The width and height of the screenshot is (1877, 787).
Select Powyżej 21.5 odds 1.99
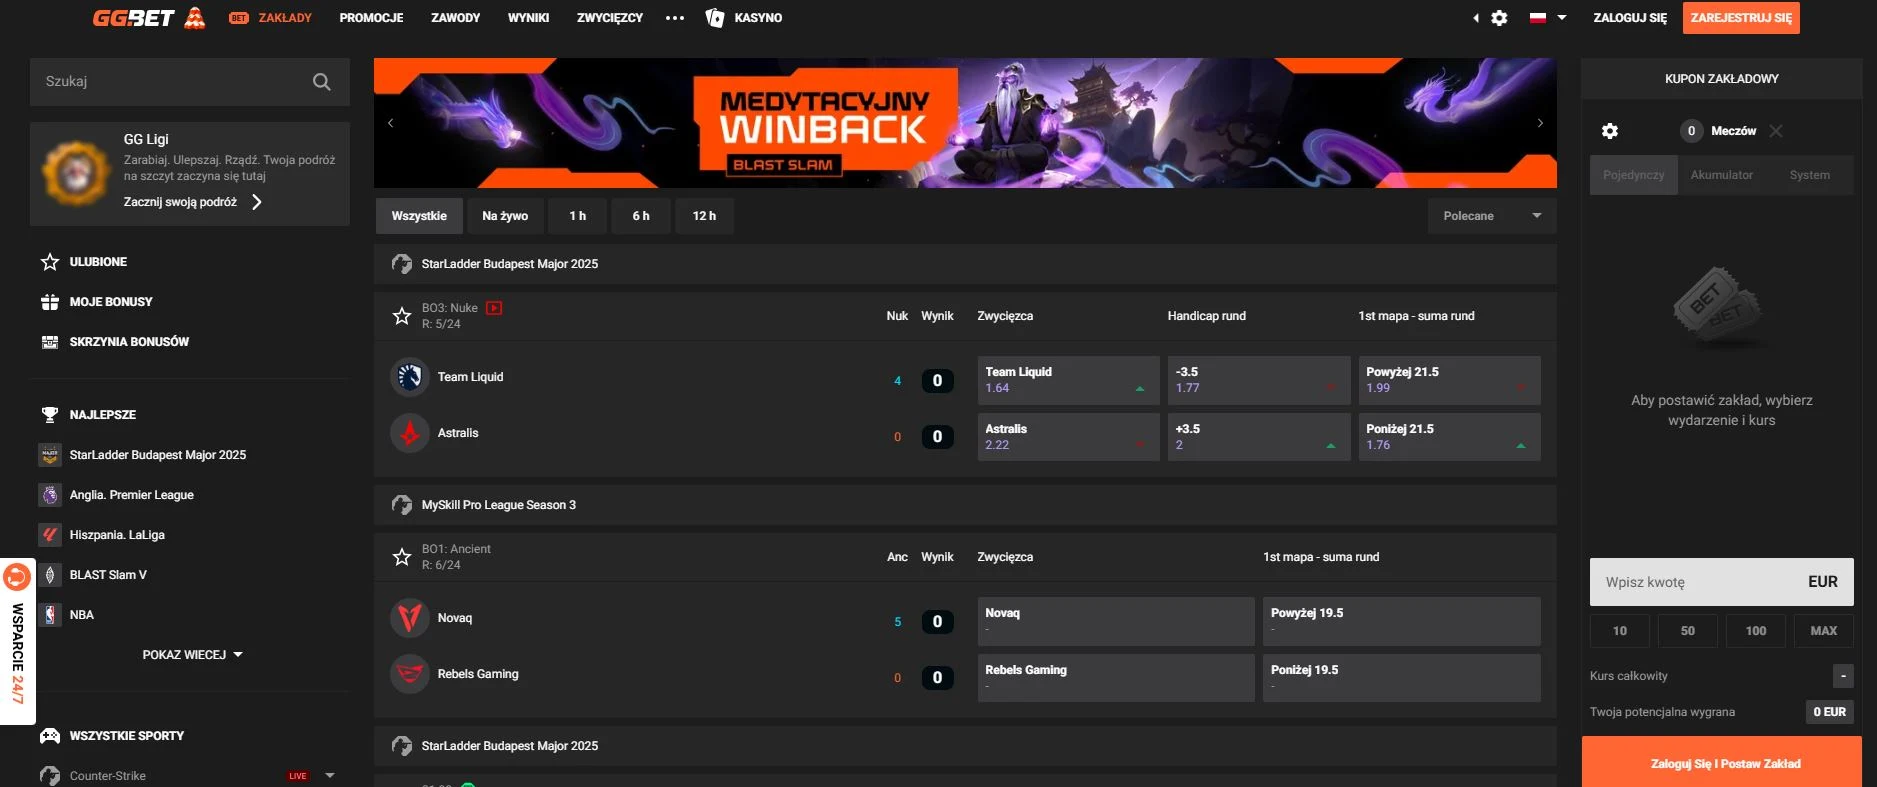[1450, 380]
